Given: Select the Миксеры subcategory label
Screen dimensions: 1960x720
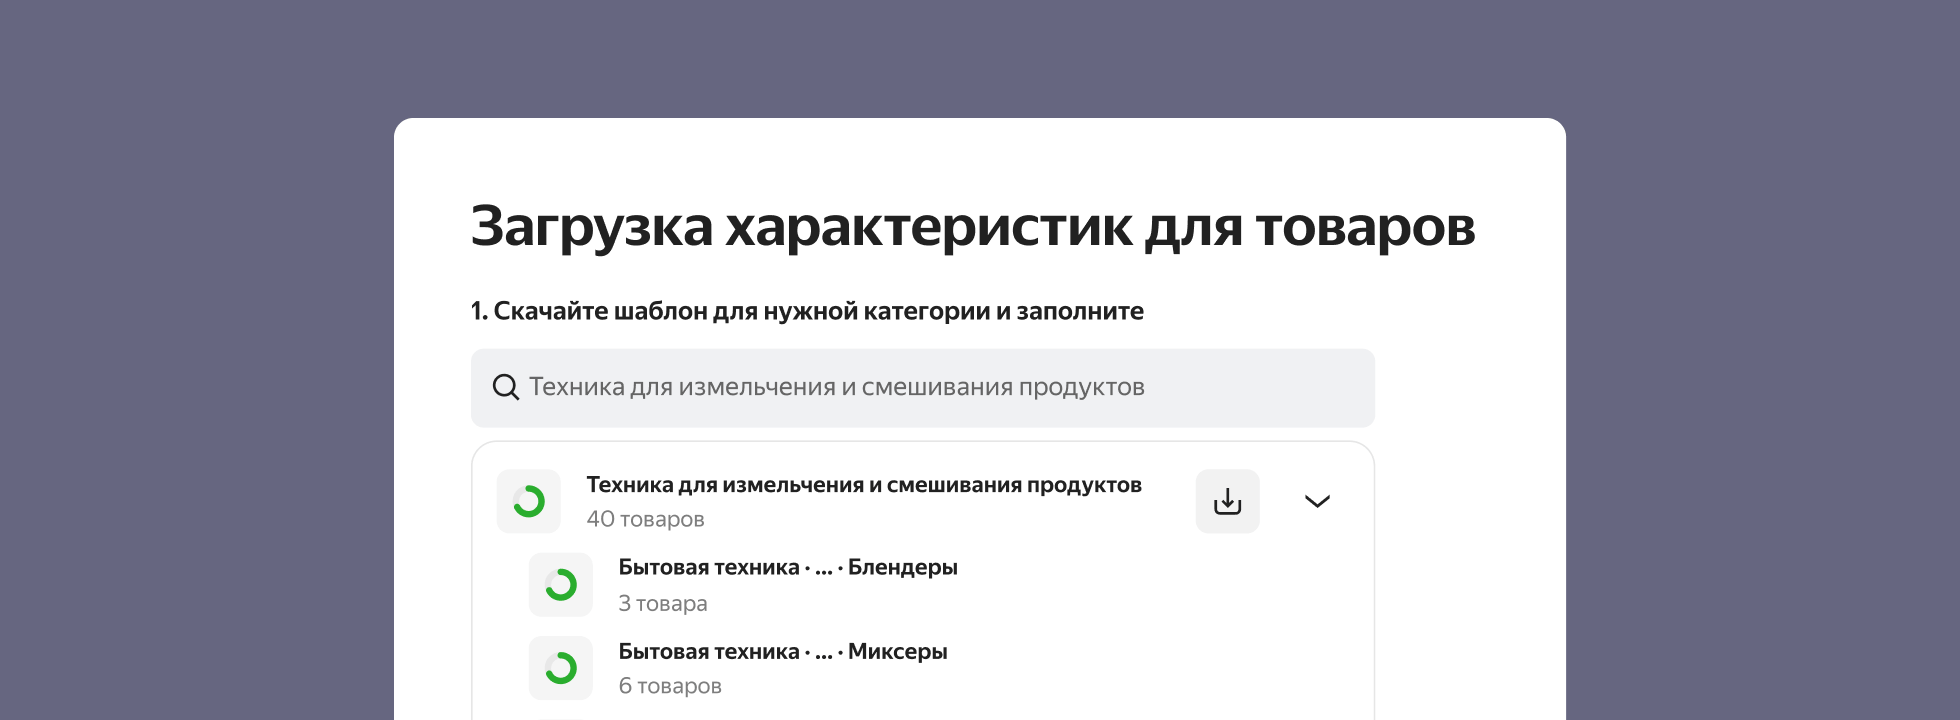Looking at the screenshot, I should 897,652.
